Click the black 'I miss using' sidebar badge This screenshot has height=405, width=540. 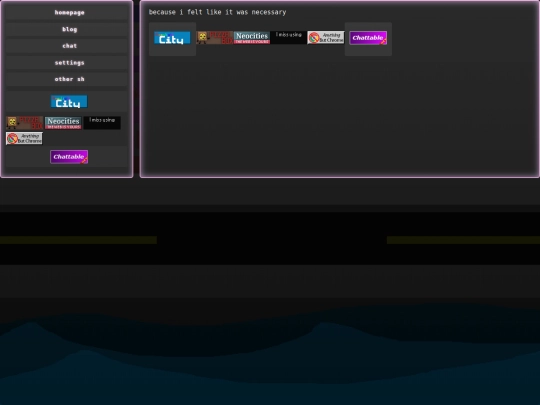(x=102, y=123)
